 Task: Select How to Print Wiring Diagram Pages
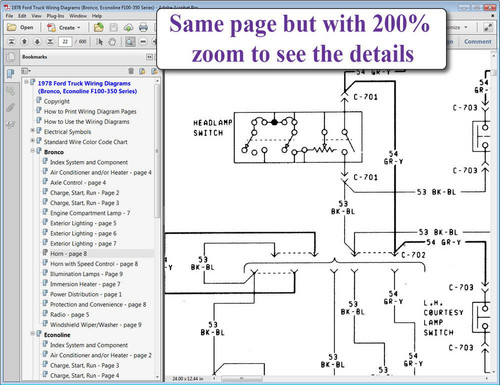point(90,111)
